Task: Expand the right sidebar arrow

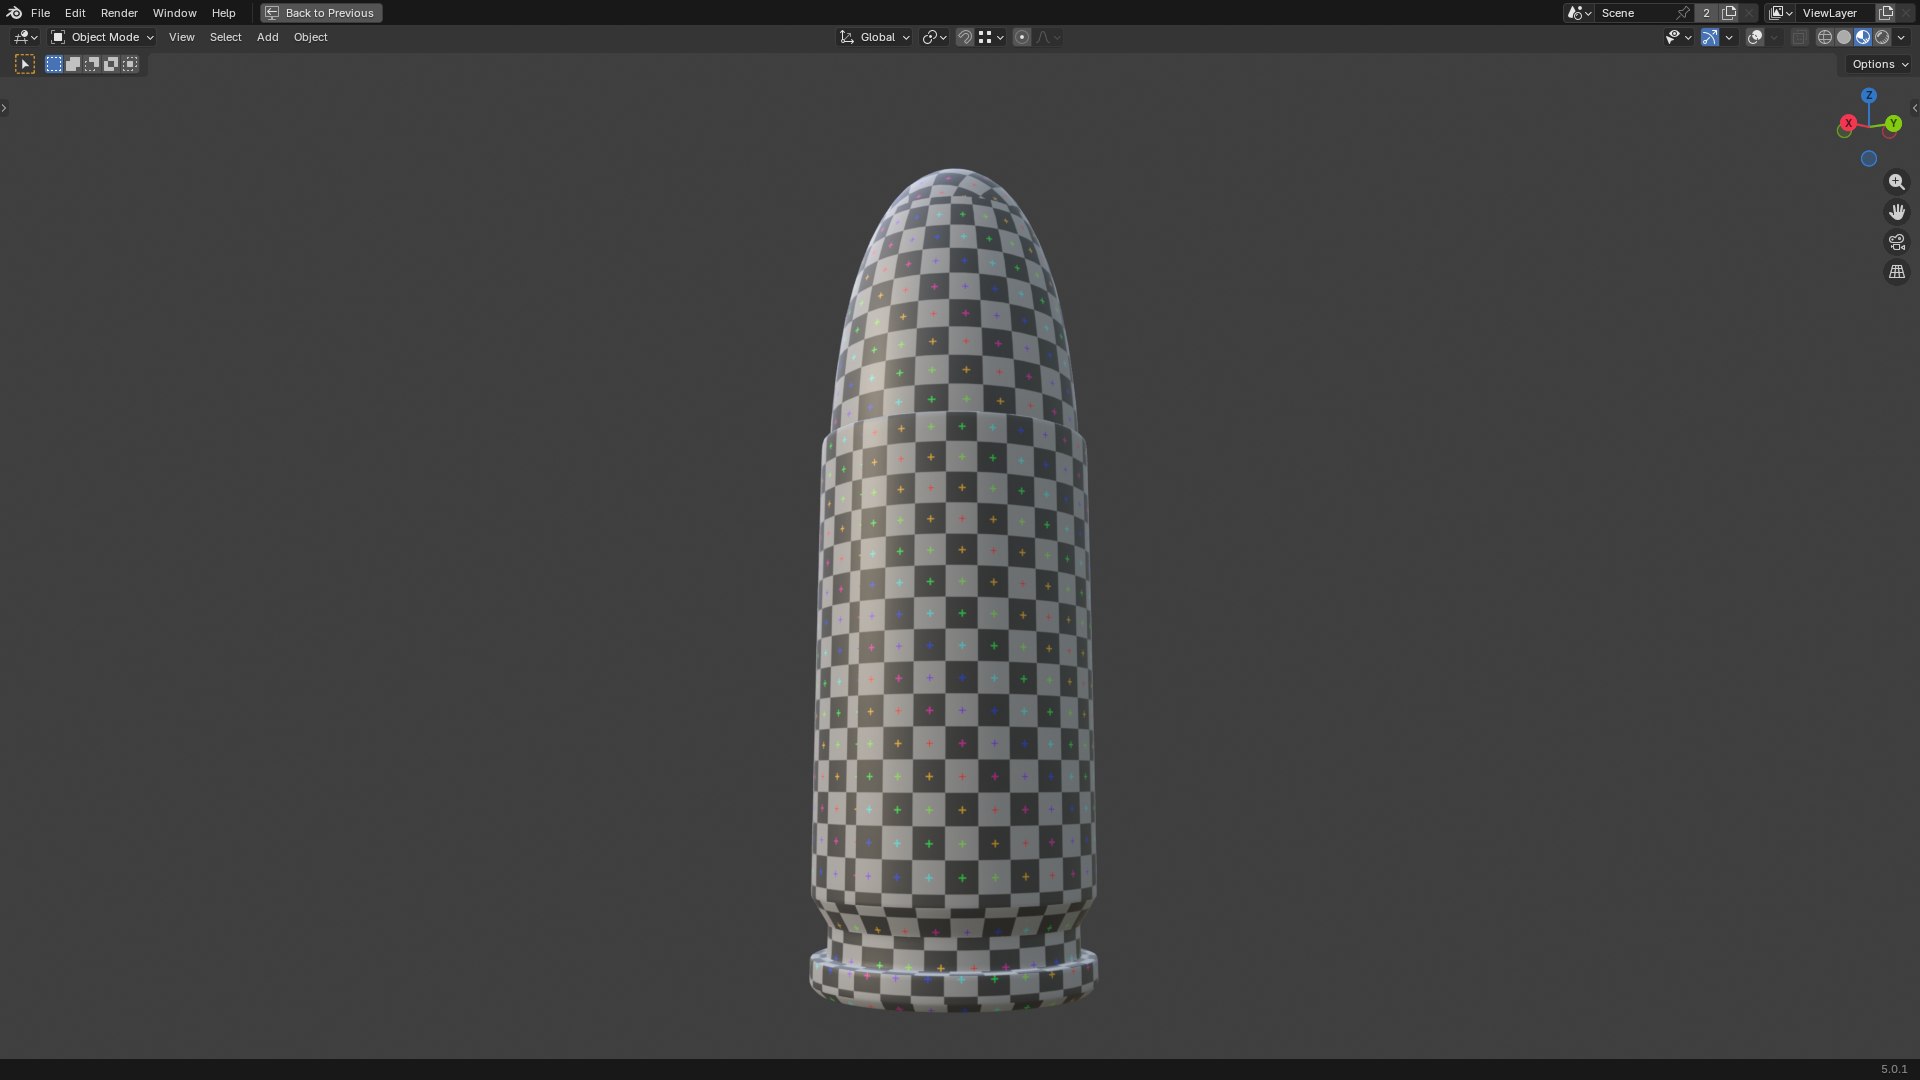Action: pyautogui.click(x=1915, y=108)
